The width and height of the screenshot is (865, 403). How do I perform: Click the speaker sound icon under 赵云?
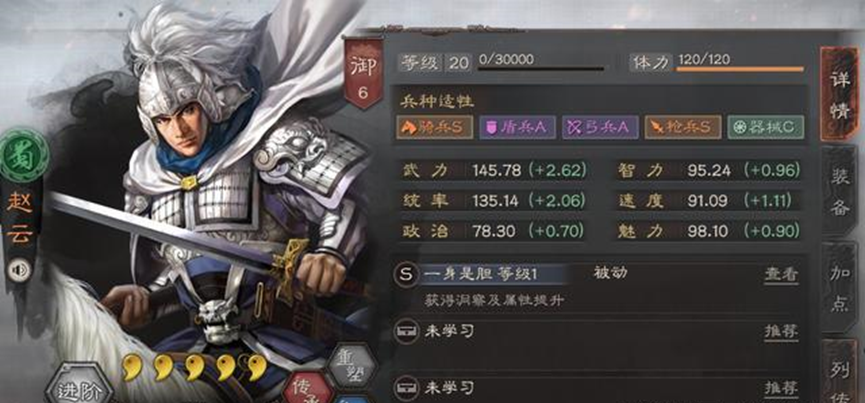[19, 270]
